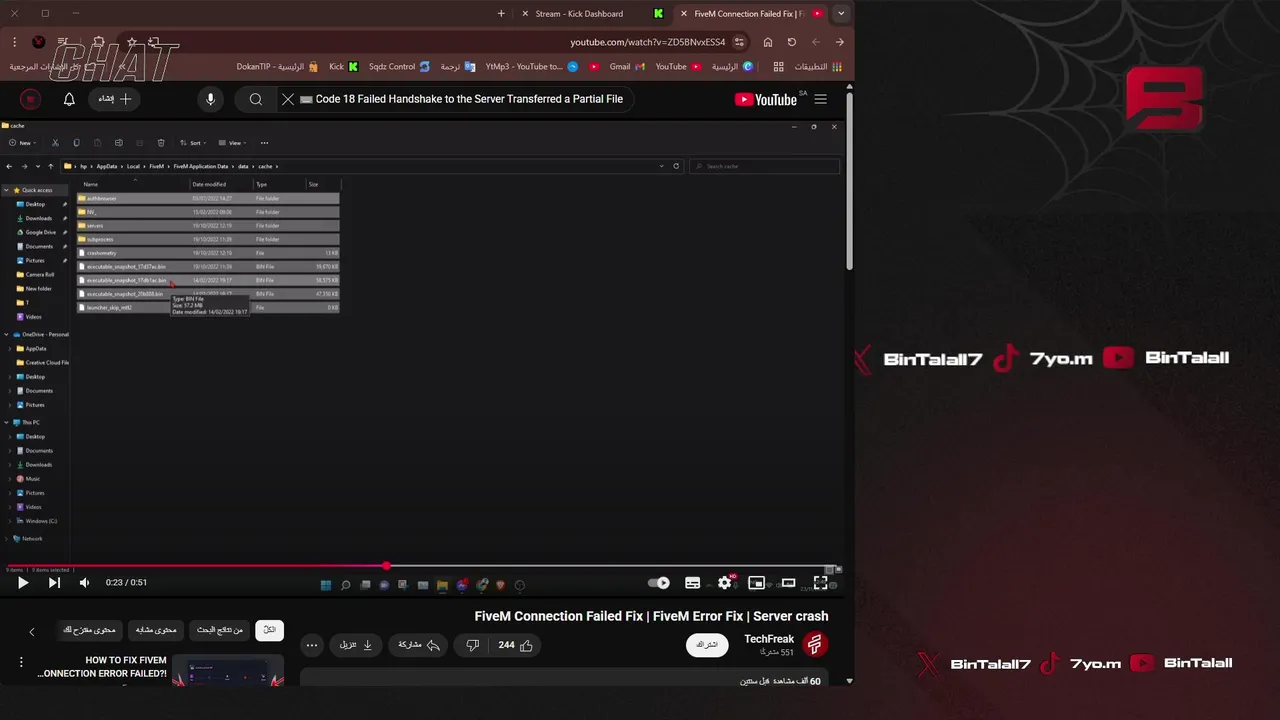The image size is (1280, 720).
Task: Select the محتوى مشابه chip
Action: (157, 630)
